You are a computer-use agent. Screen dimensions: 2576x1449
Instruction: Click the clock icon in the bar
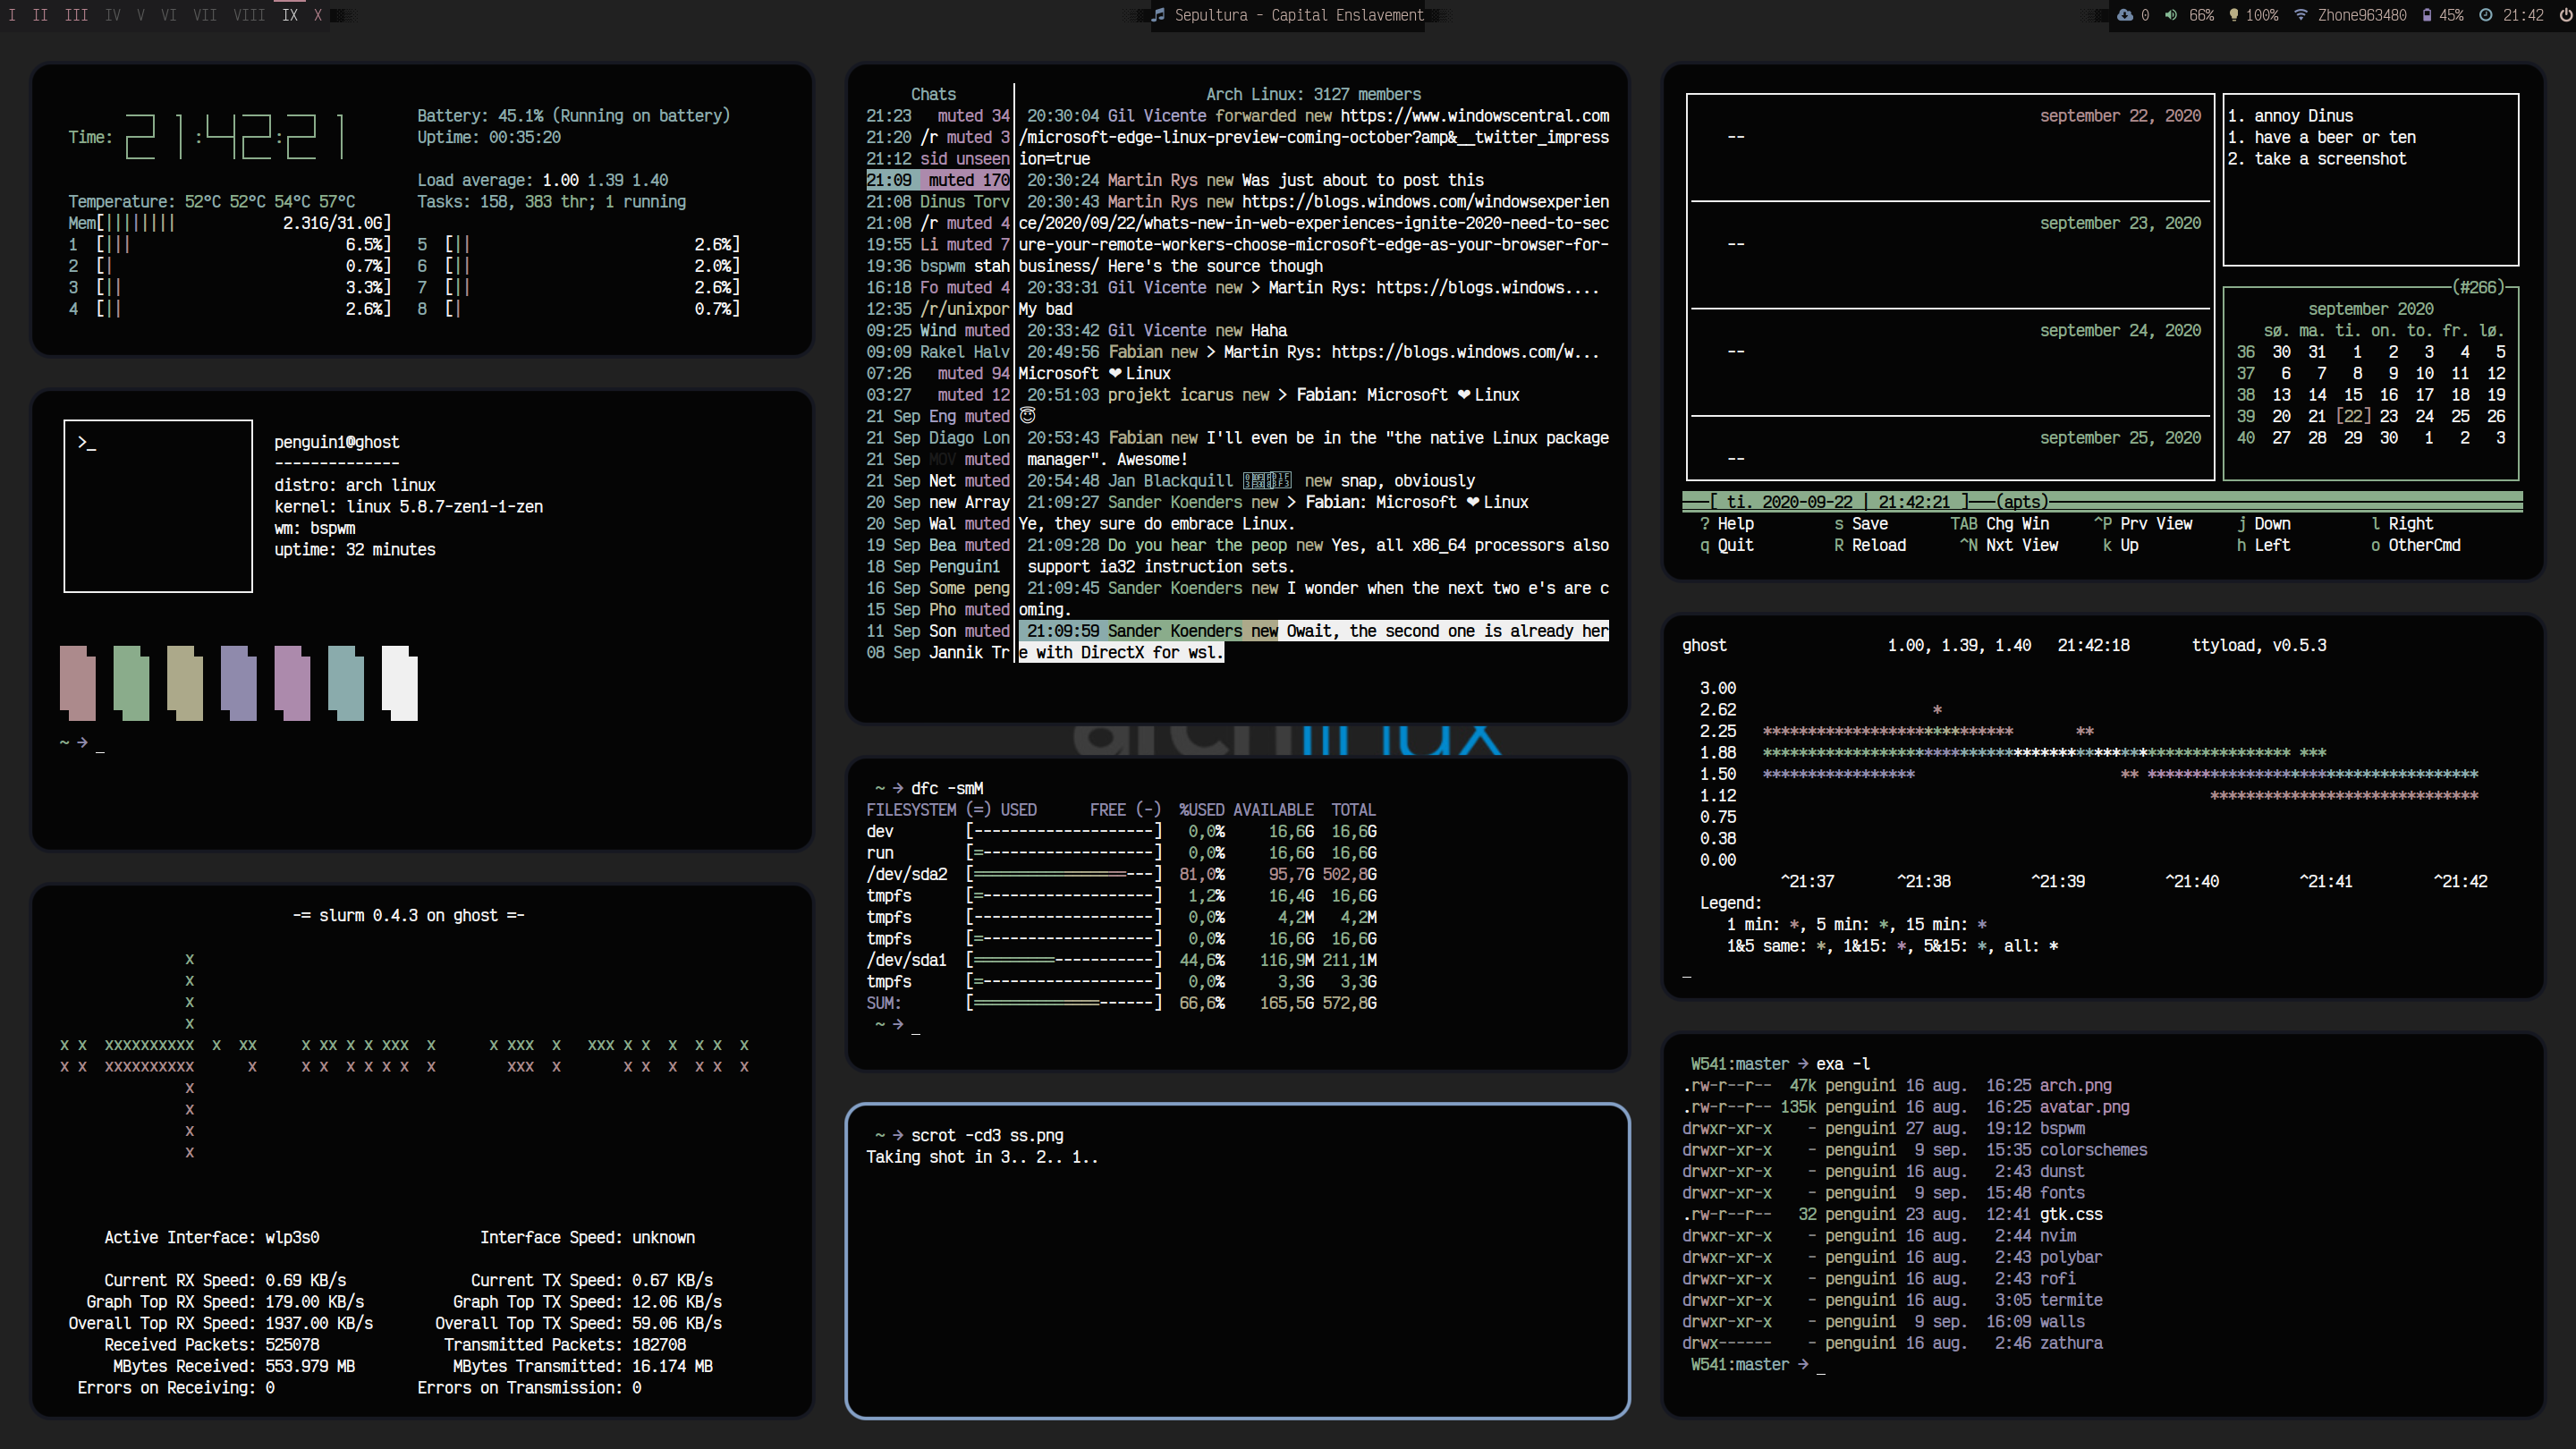[2485, 15]
